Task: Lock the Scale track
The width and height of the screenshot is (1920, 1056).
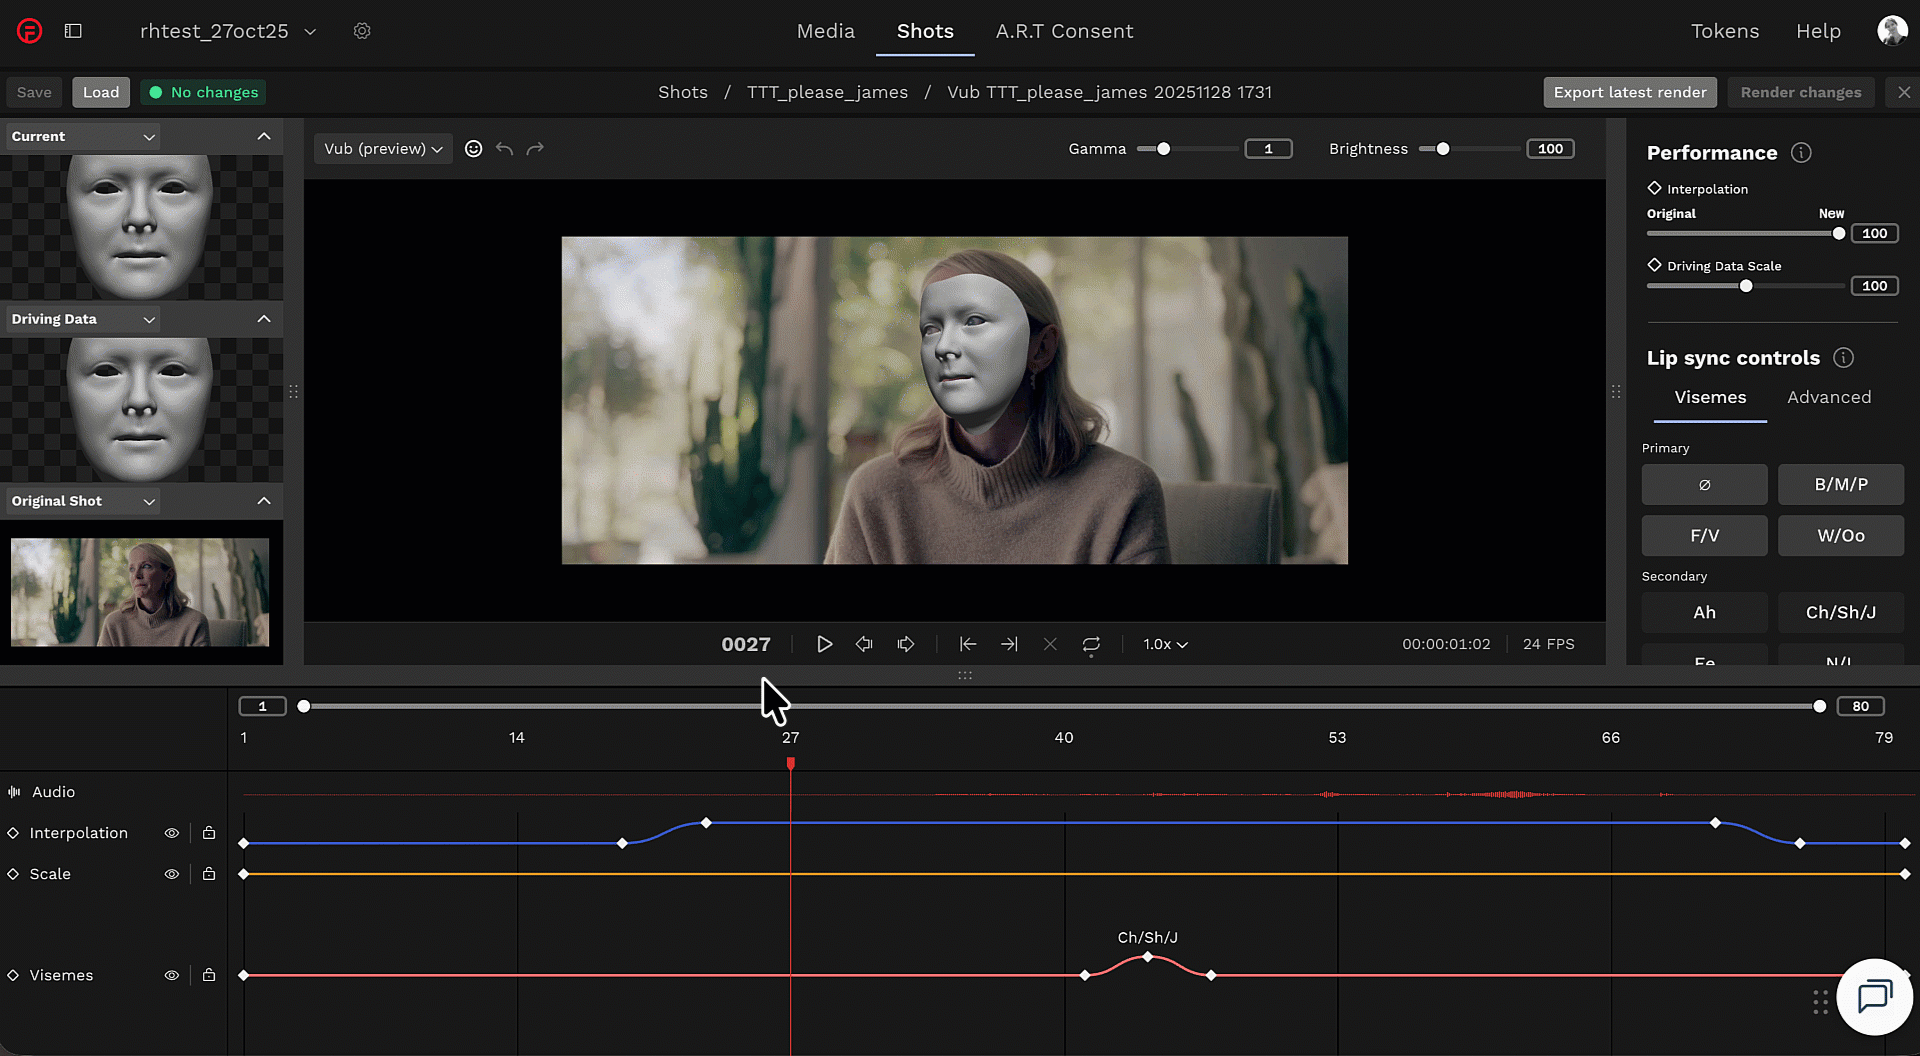Action: pyautogui.click(x=209, y=874)
